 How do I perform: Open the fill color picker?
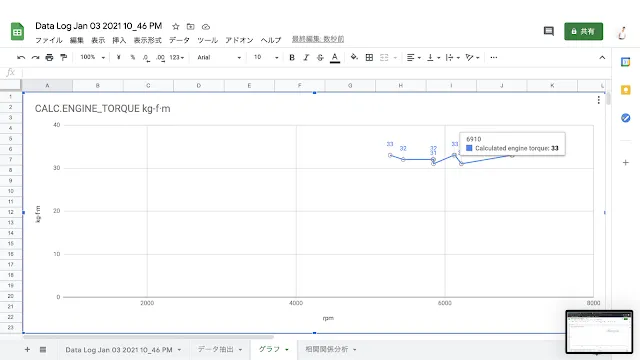354,58
